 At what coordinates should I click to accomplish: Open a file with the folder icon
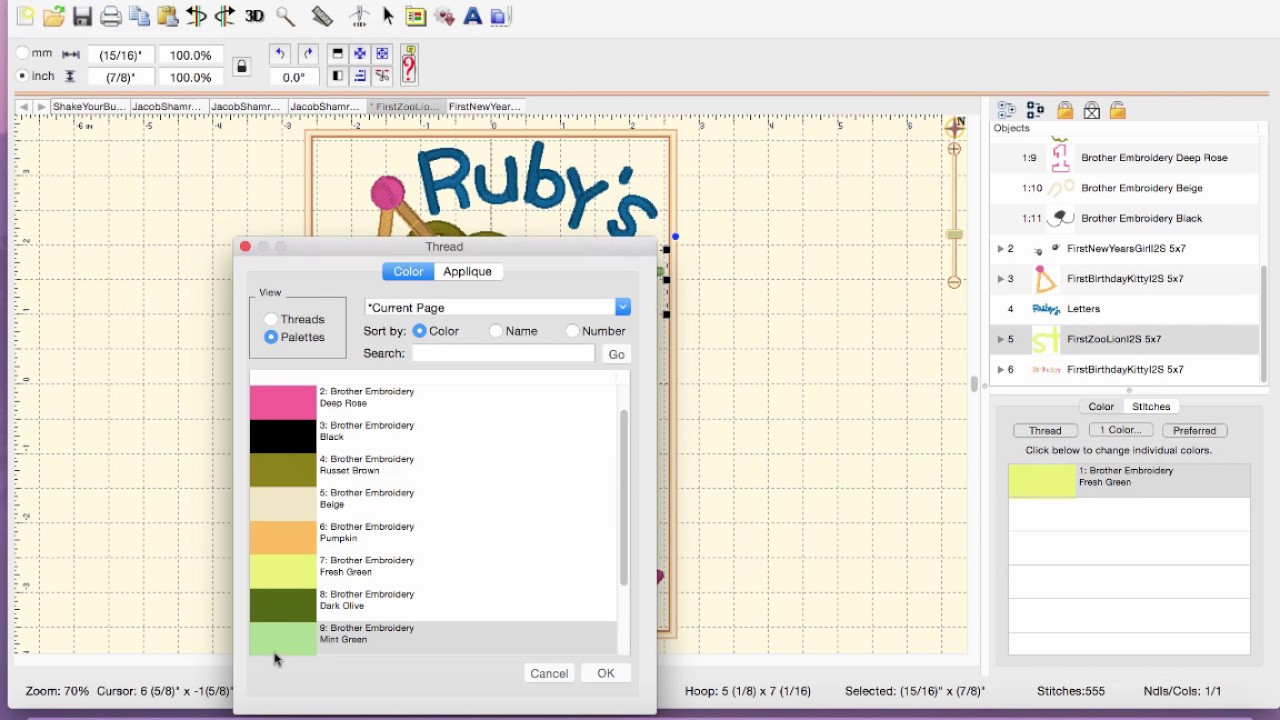[54, 16]
